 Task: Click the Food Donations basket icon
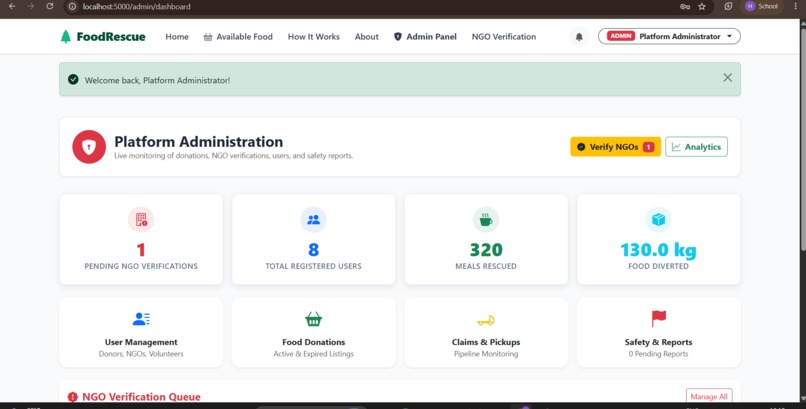[x=314, y=319]
